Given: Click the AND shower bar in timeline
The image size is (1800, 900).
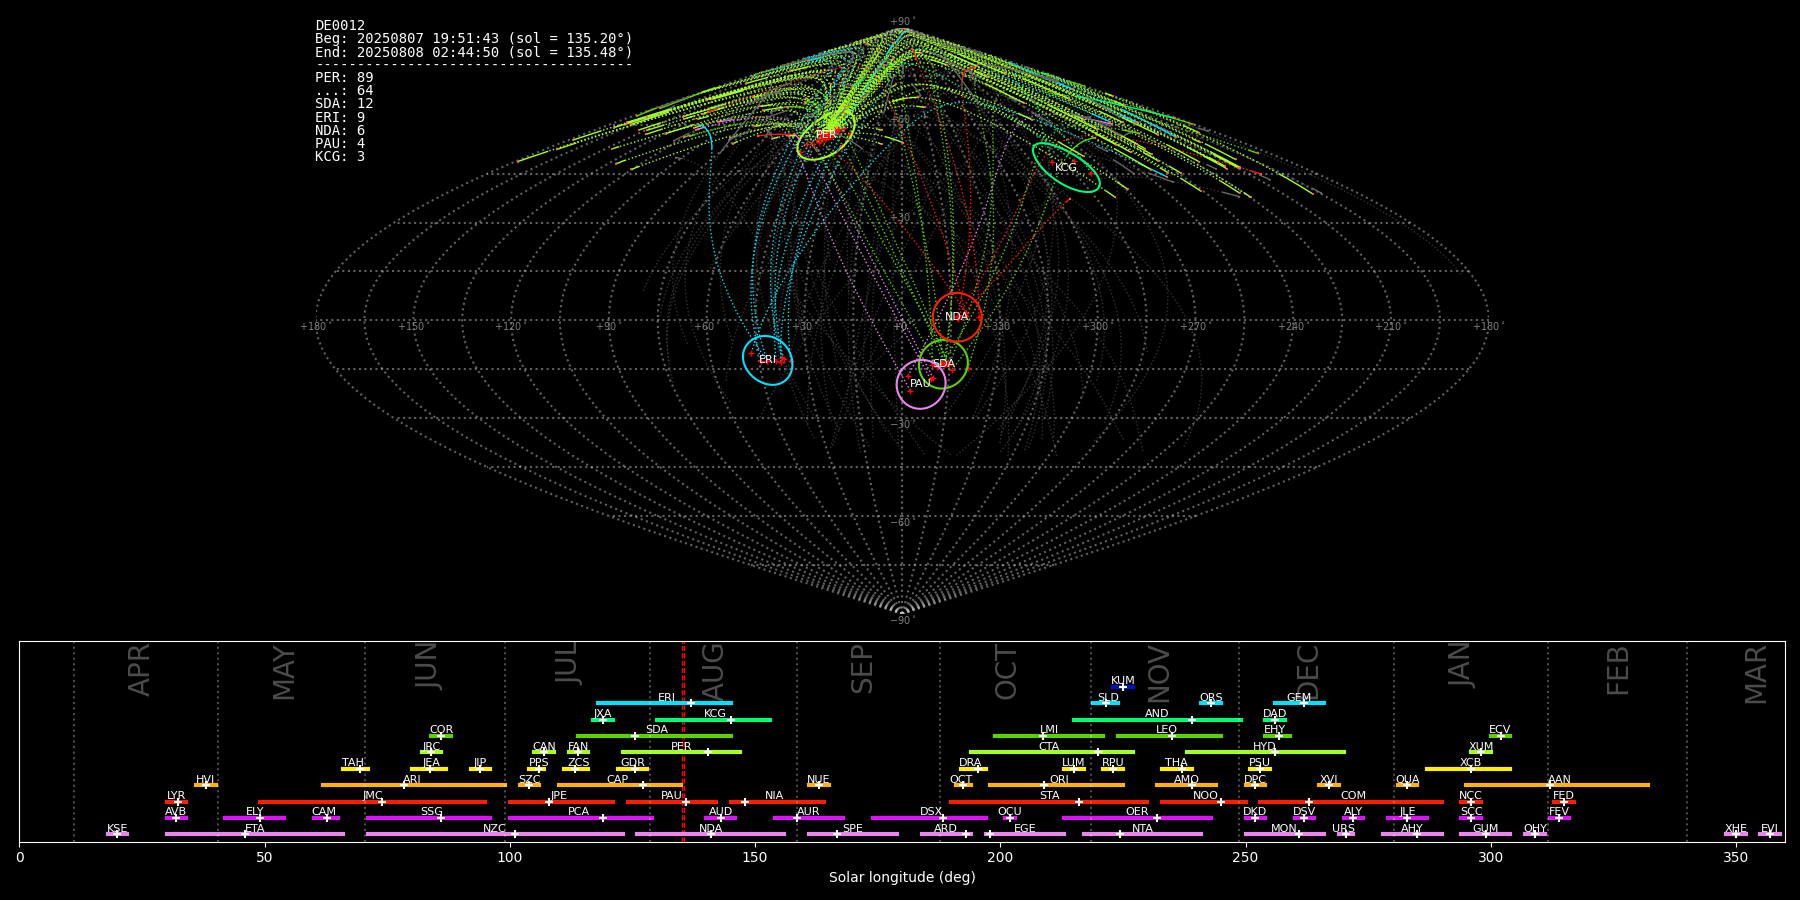Looking at the screenshot, I should (1157, 720).
